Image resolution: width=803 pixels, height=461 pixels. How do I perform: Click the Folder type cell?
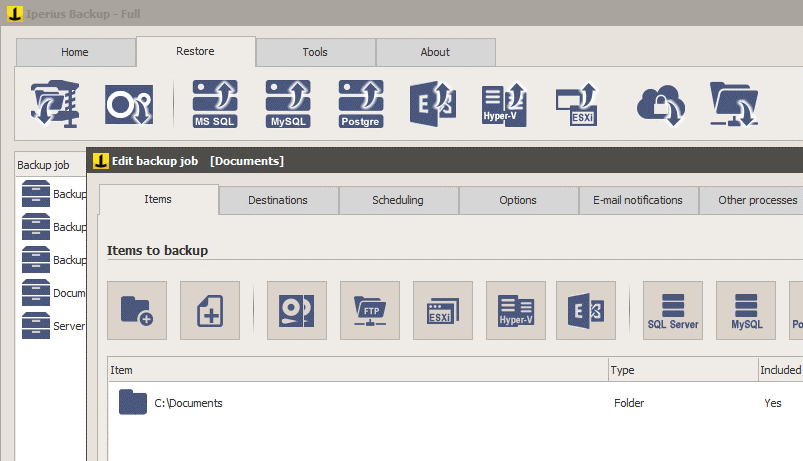coord(629,403)
